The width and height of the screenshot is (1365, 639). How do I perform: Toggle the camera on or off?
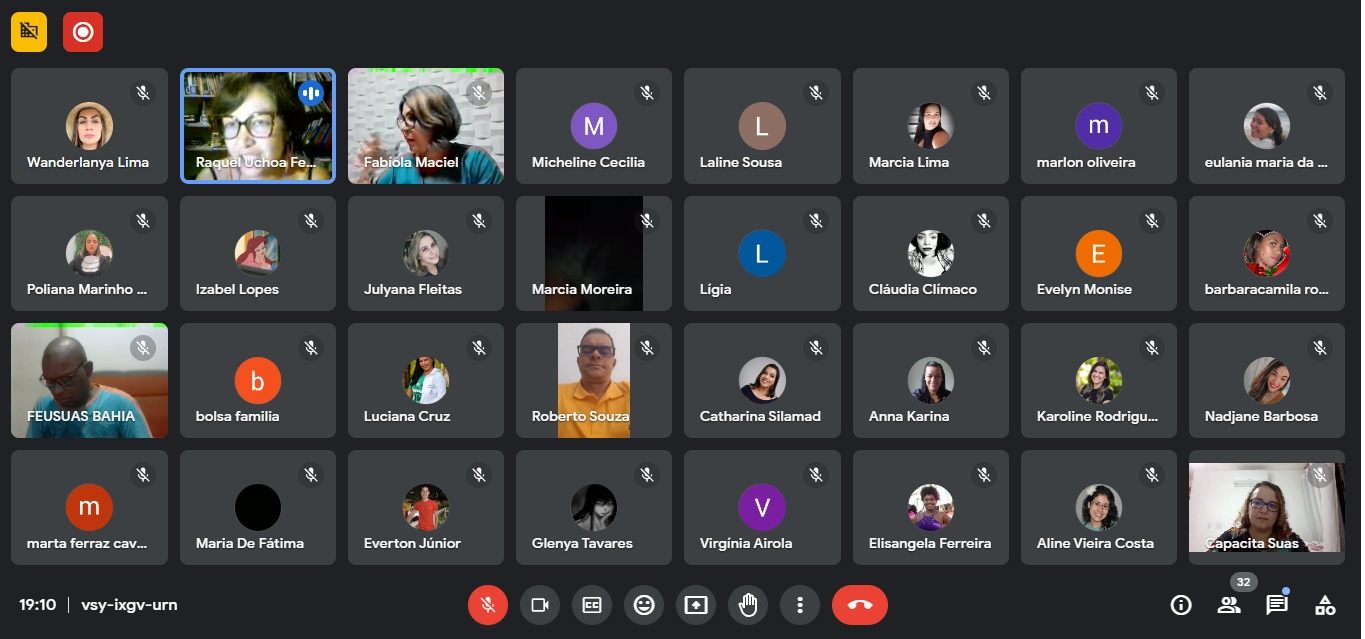coord(540,605)
